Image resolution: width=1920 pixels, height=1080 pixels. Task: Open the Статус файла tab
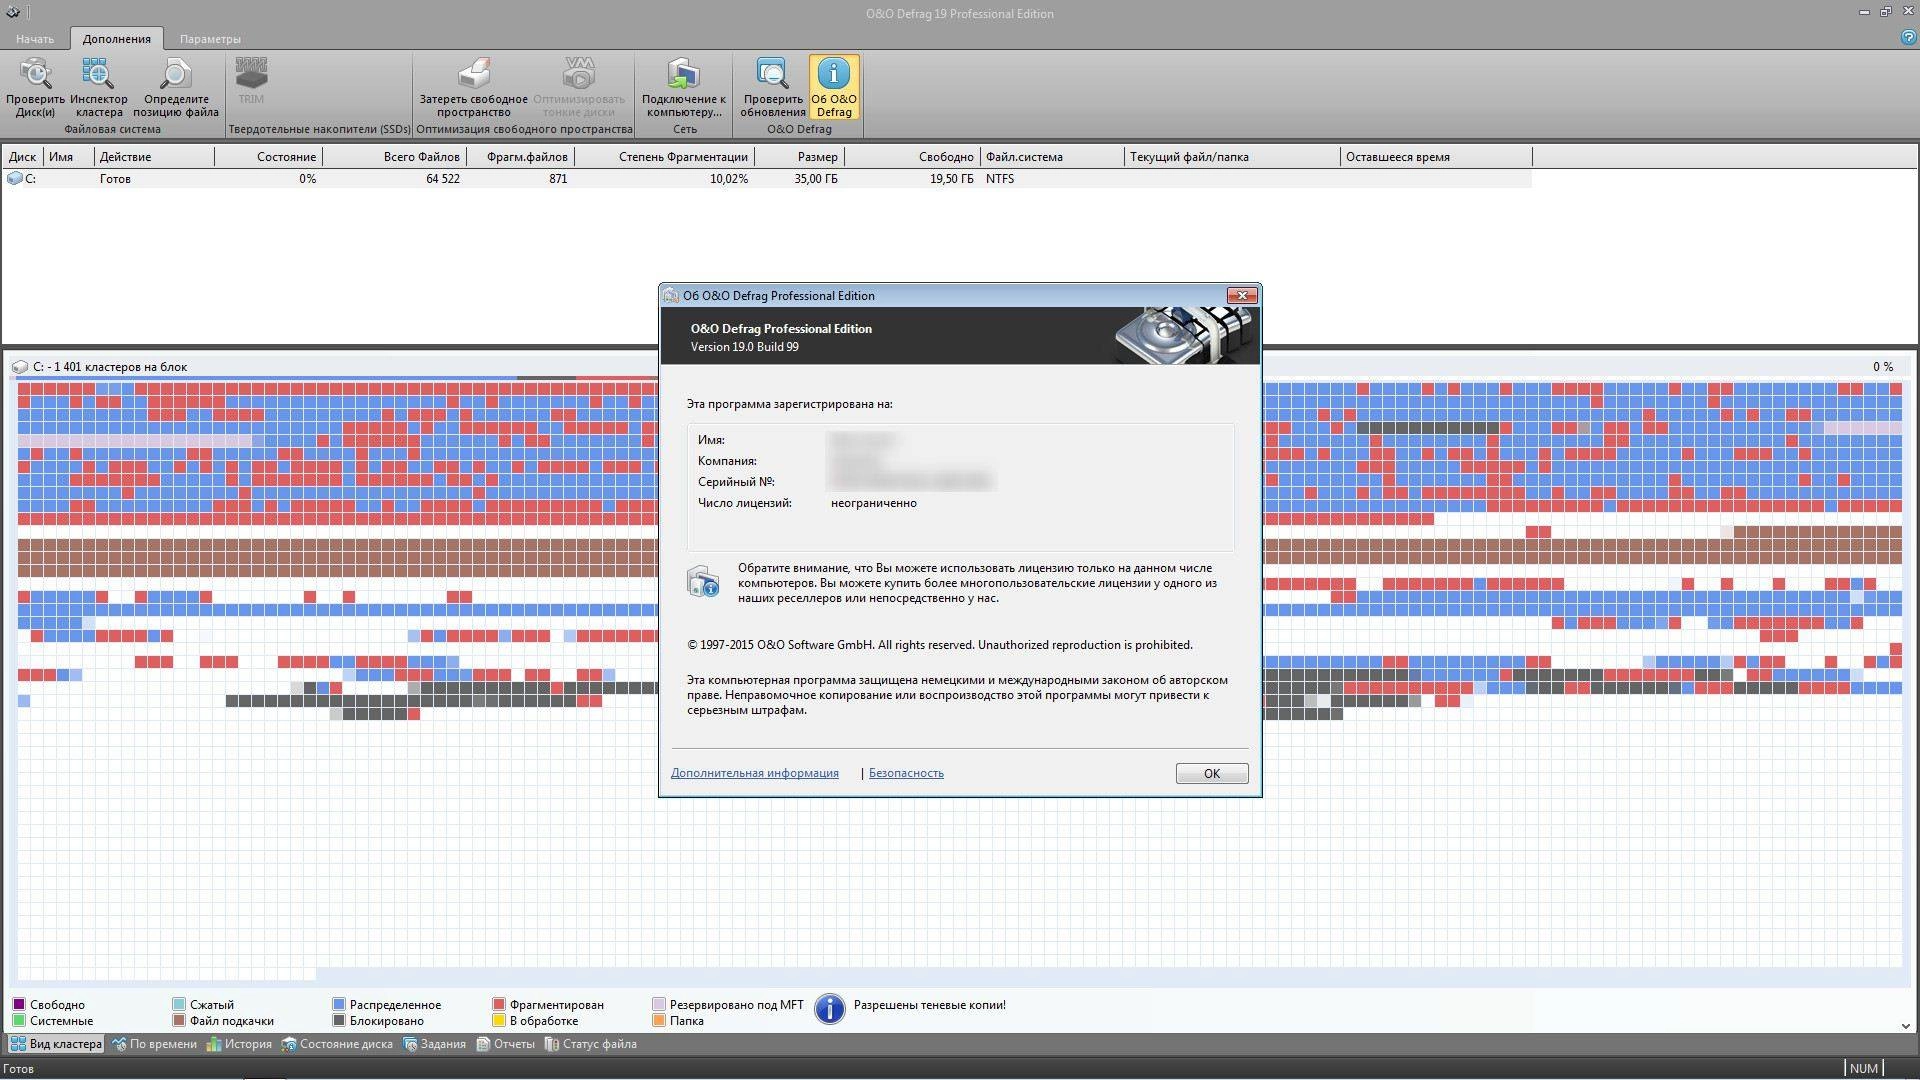(591, 1044)
